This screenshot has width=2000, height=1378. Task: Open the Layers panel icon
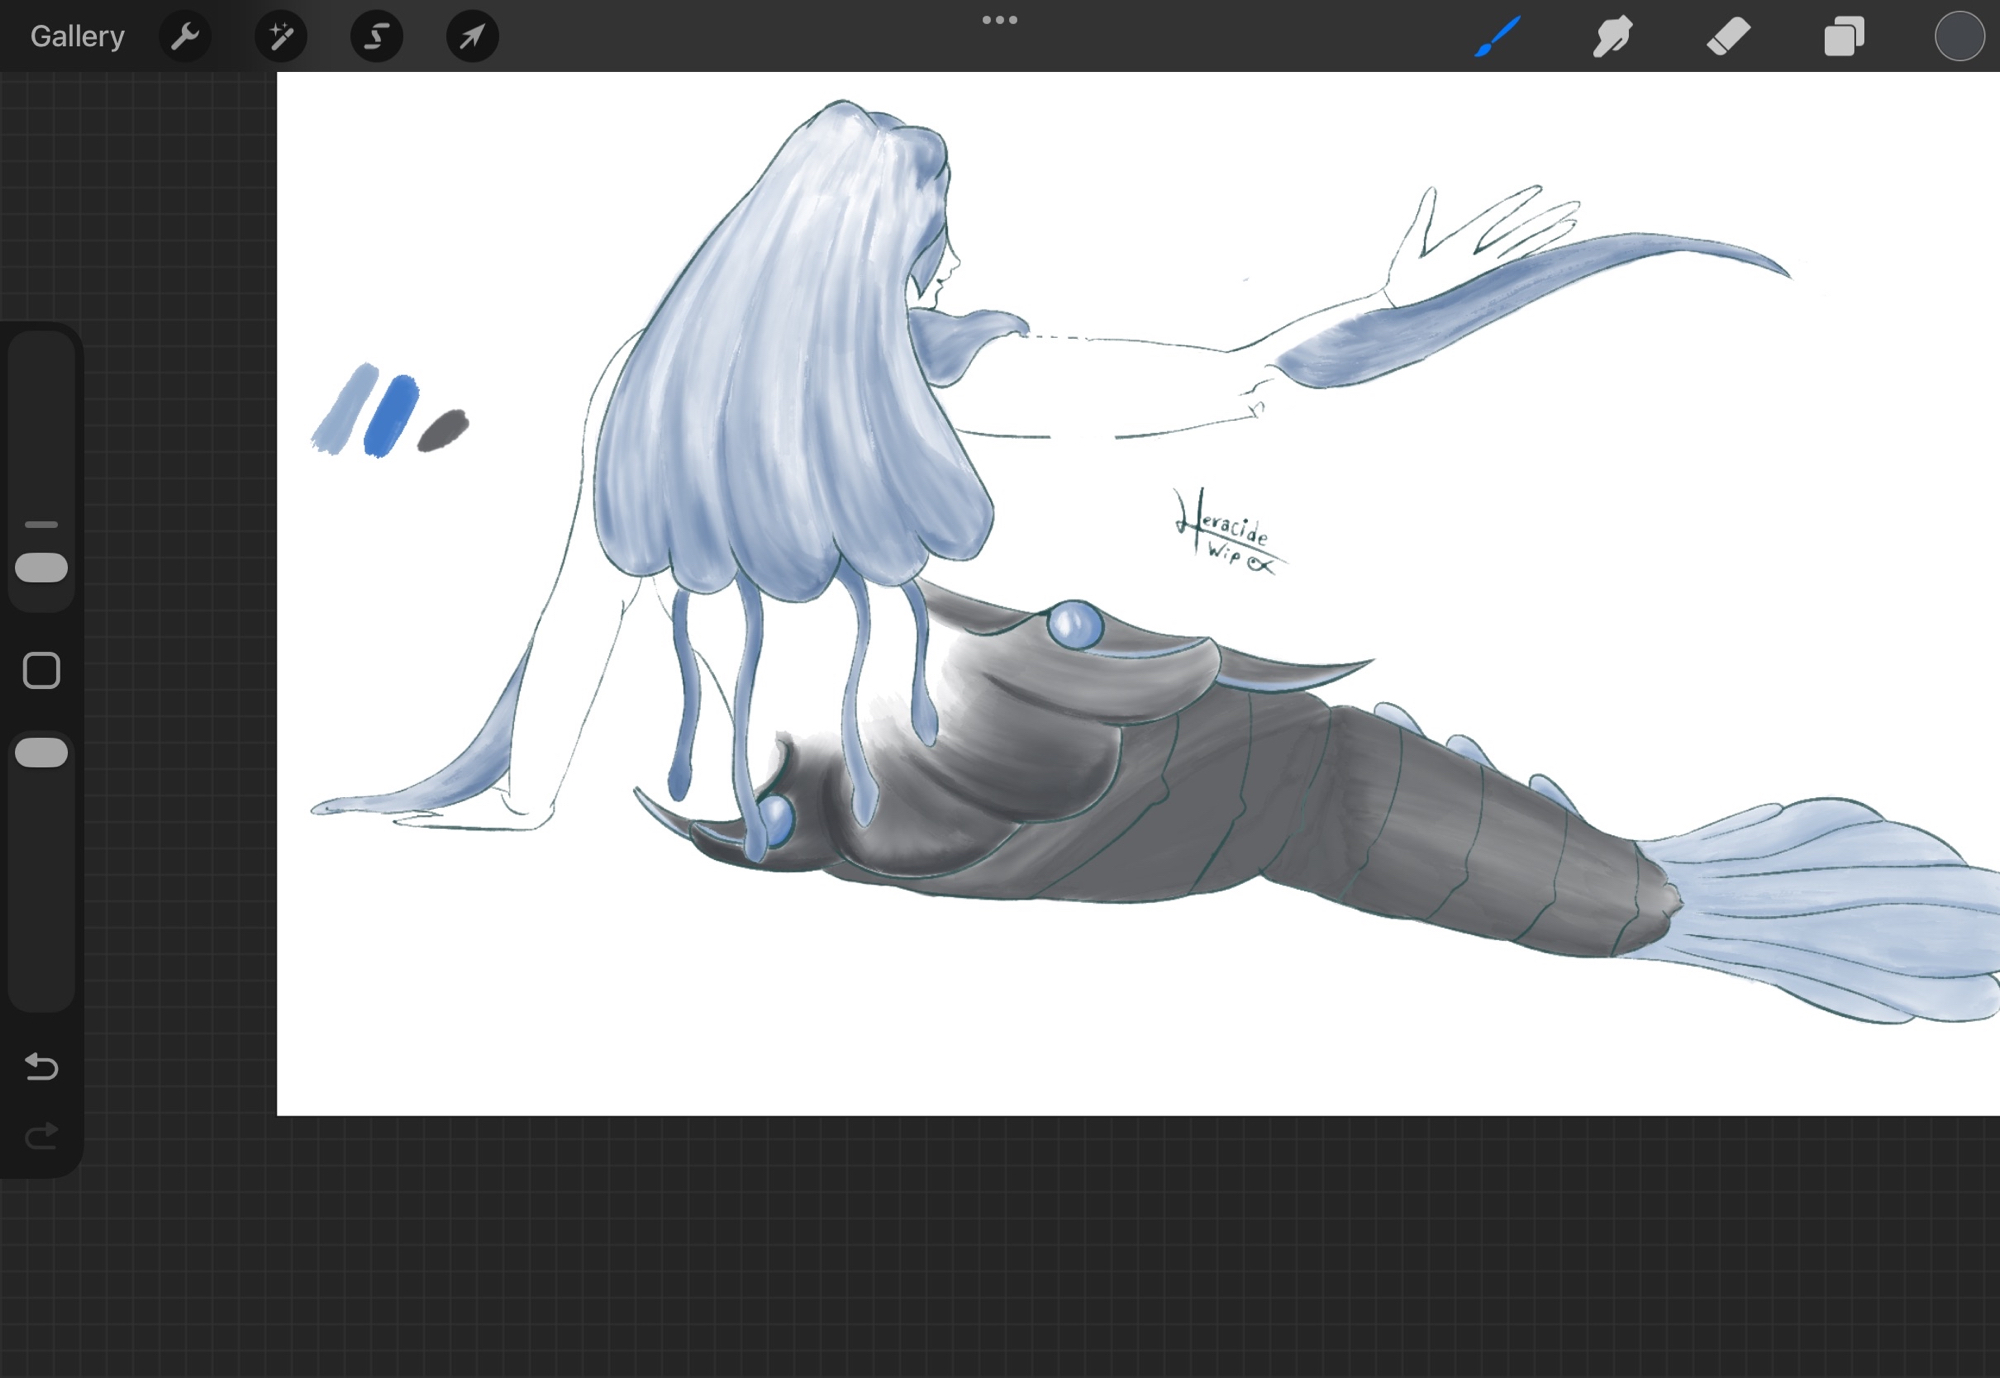point(1844,37)
